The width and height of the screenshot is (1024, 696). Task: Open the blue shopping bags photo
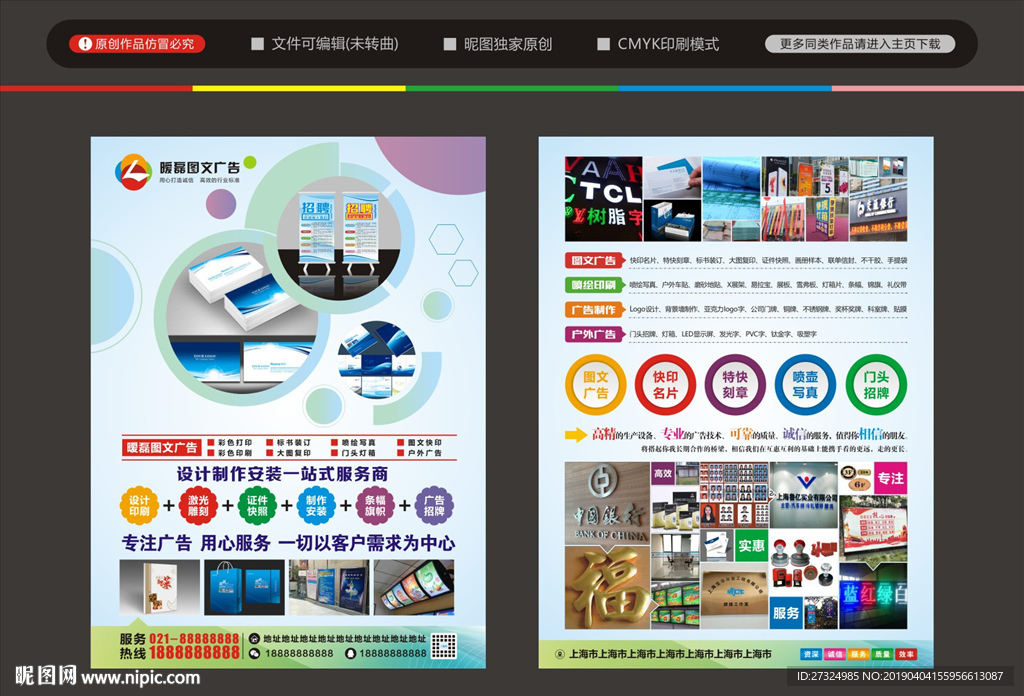pos(244,587)
